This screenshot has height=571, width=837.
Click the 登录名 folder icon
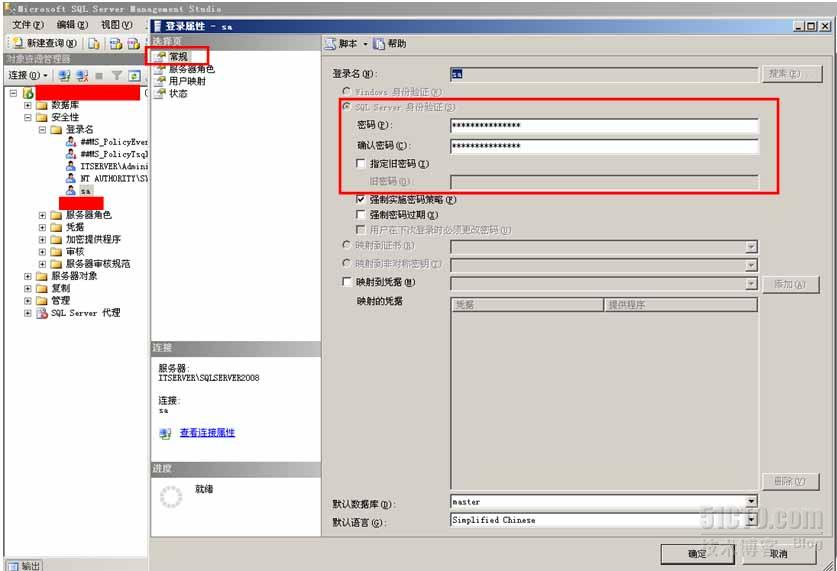(57, 130)
